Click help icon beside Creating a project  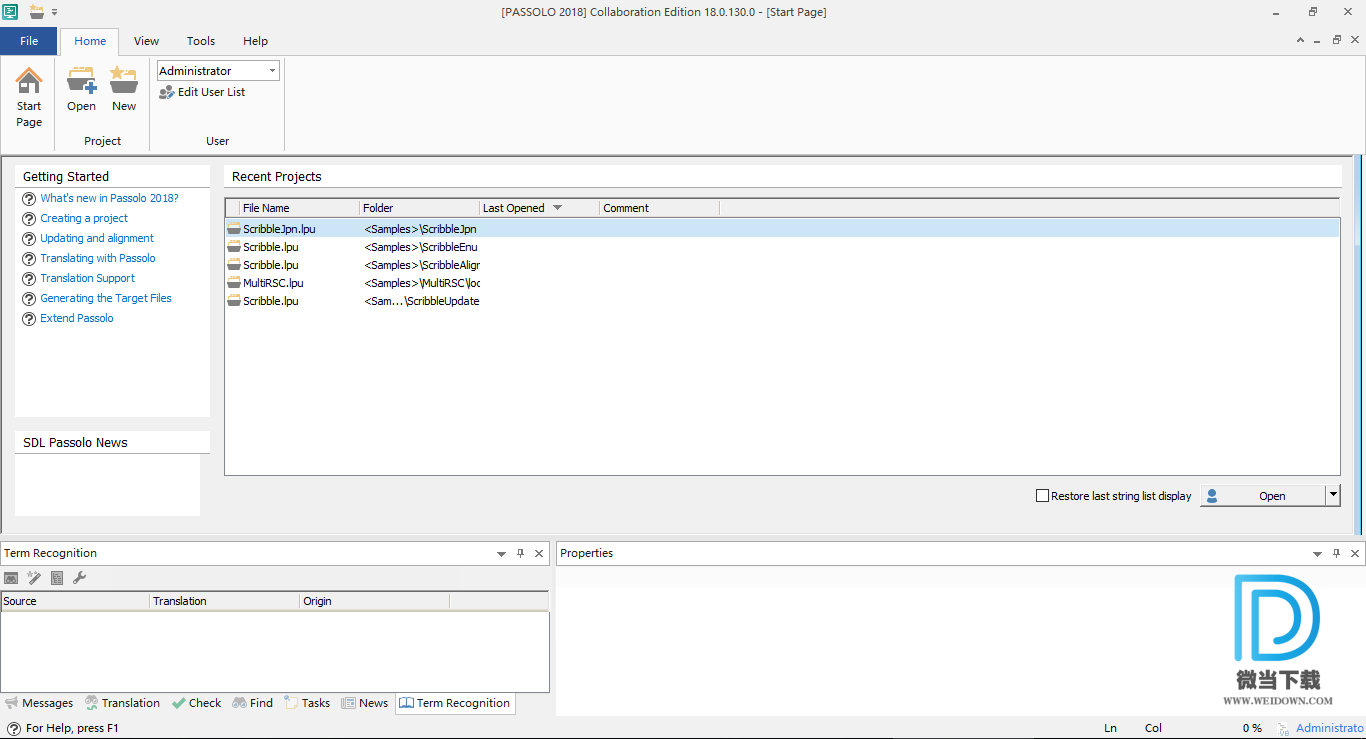coord(29,219)
